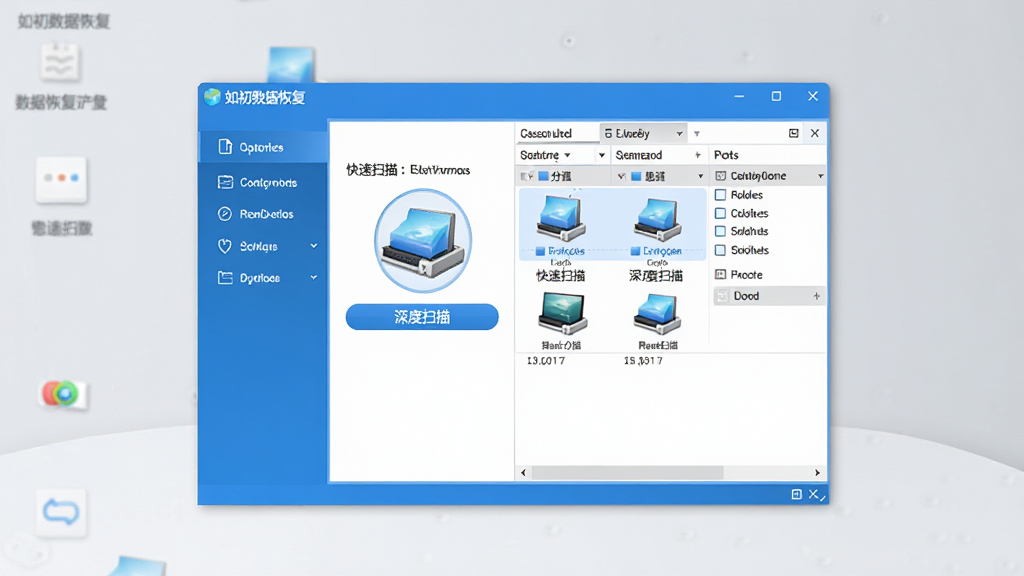
Task: Click the scrollbar's right arrow
Action: [817, 472]
